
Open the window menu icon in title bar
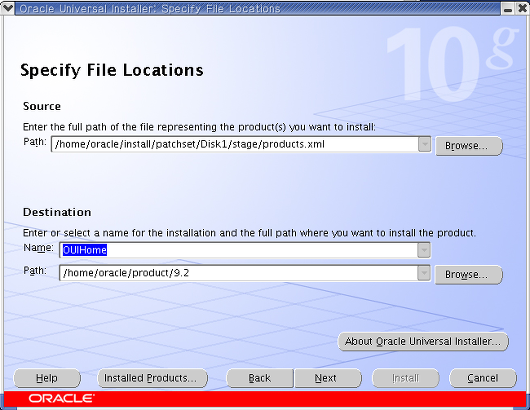7,8
